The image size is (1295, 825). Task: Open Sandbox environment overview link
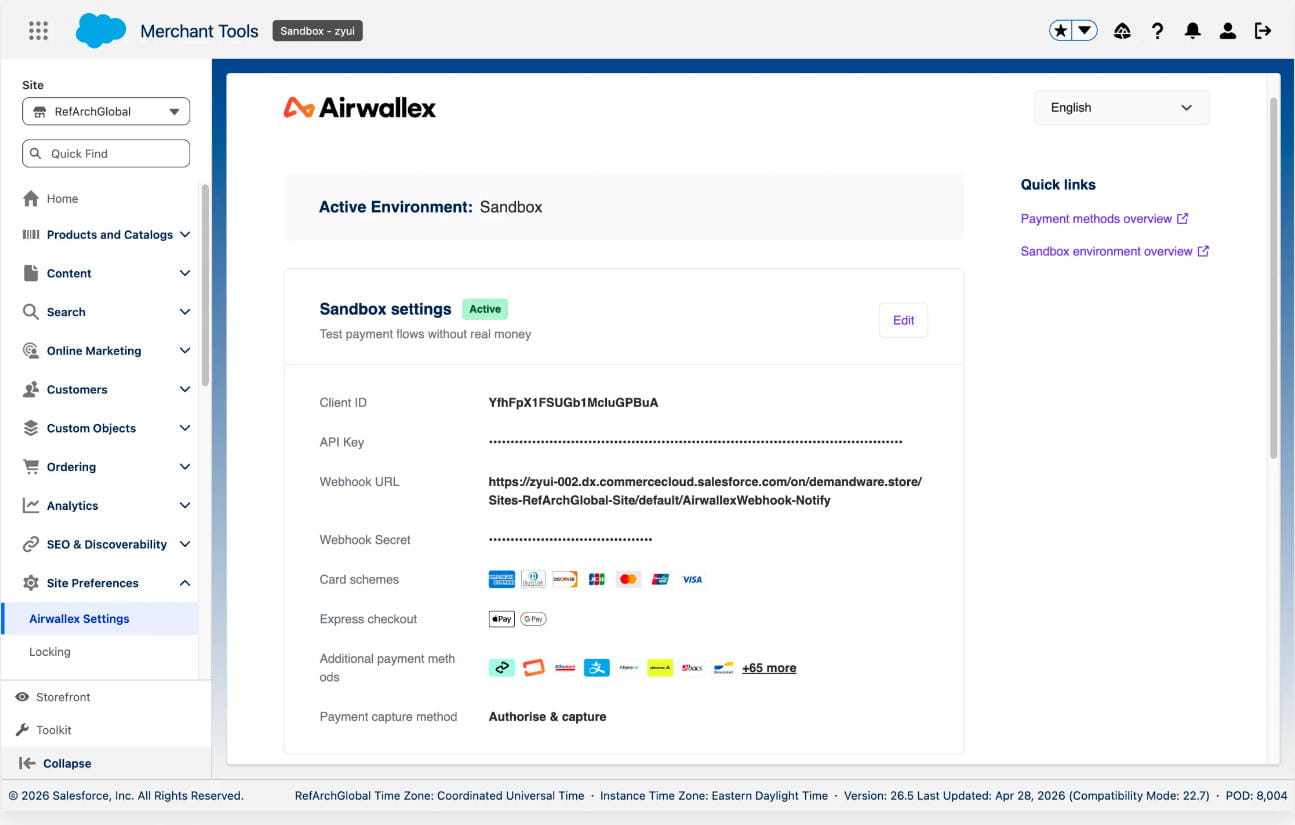(x=1114, y=252)
